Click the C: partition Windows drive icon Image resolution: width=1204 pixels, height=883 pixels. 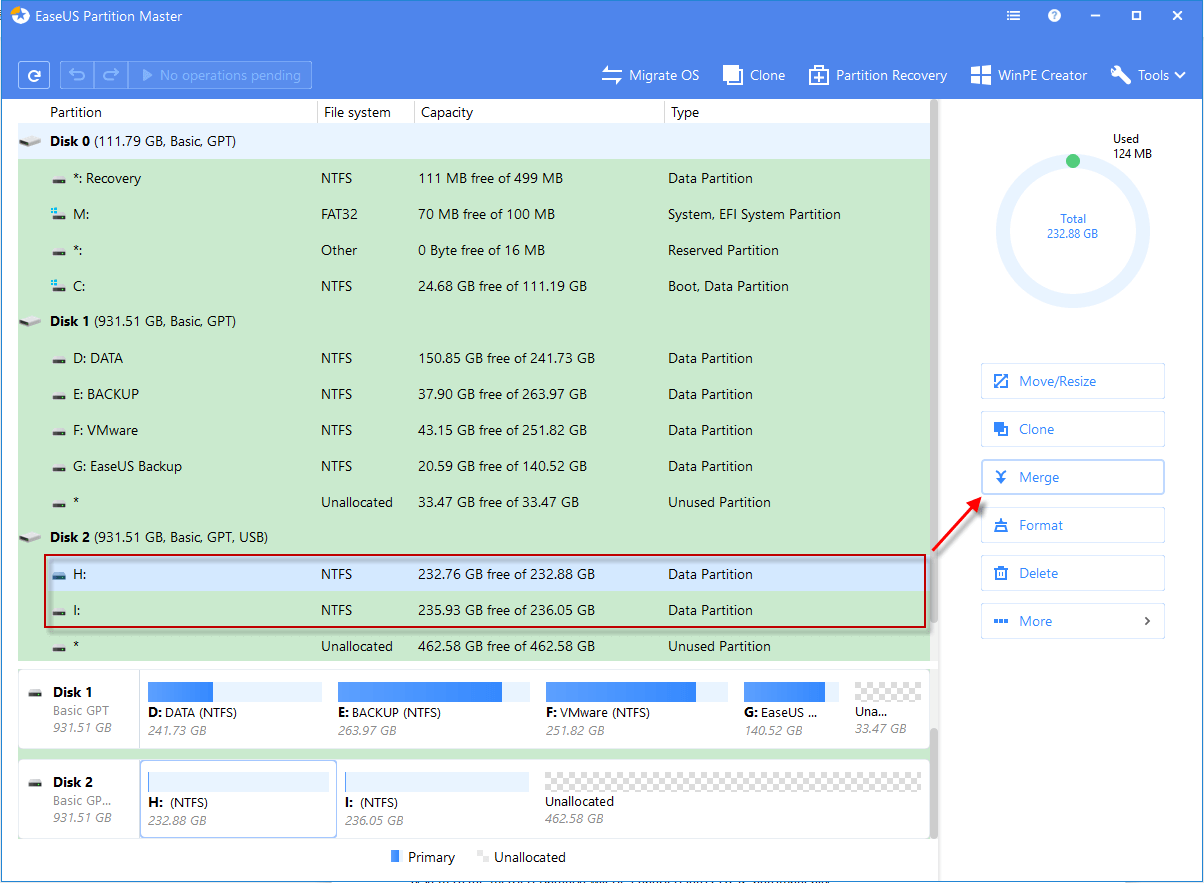point(59,286)
